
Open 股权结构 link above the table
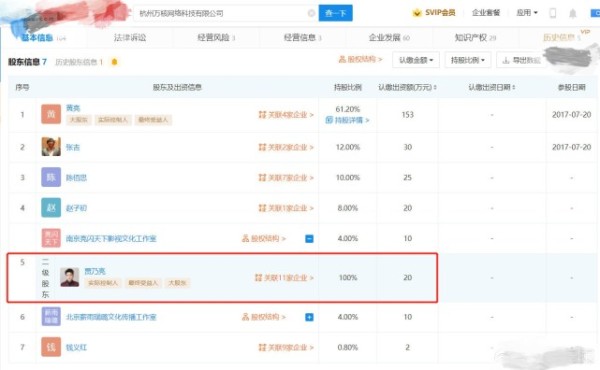[x=360, y=59]
